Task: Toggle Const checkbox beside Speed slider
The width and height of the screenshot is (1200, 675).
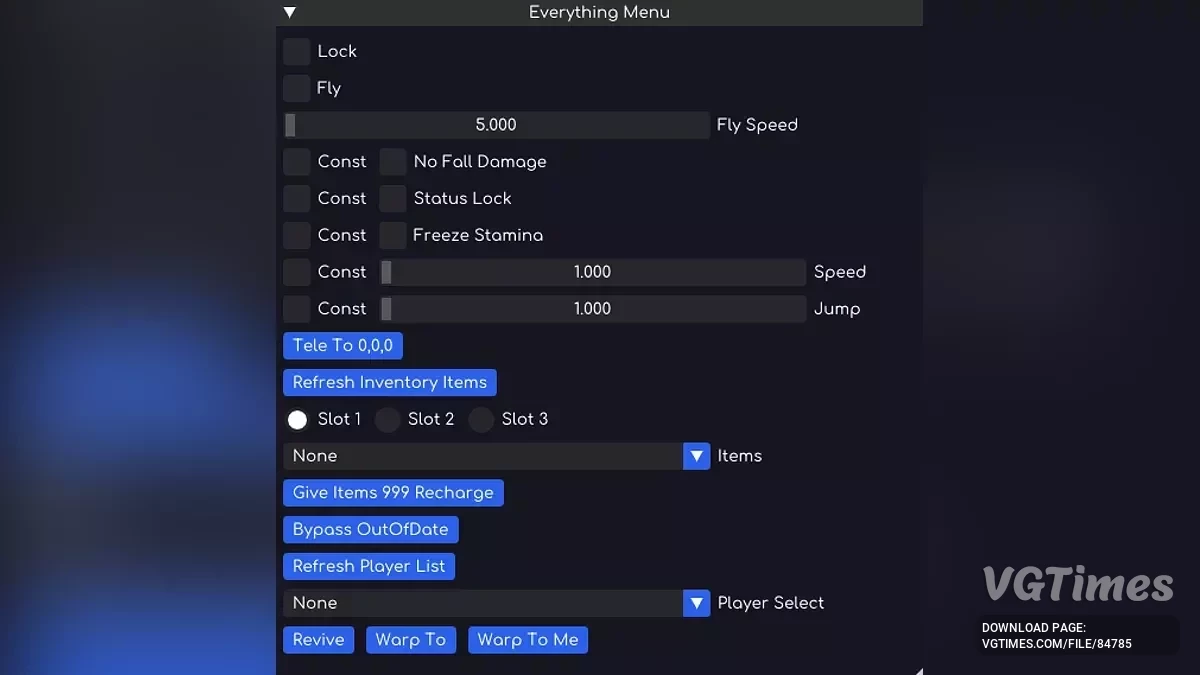Action: [297, 272]
